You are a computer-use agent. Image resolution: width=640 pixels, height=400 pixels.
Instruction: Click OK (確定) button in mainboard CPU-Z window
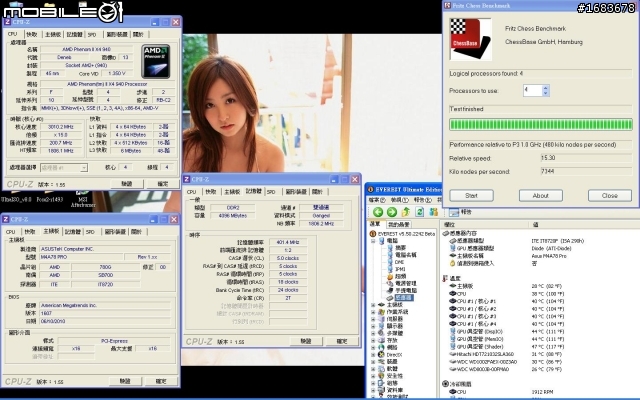tap(161, 381)
